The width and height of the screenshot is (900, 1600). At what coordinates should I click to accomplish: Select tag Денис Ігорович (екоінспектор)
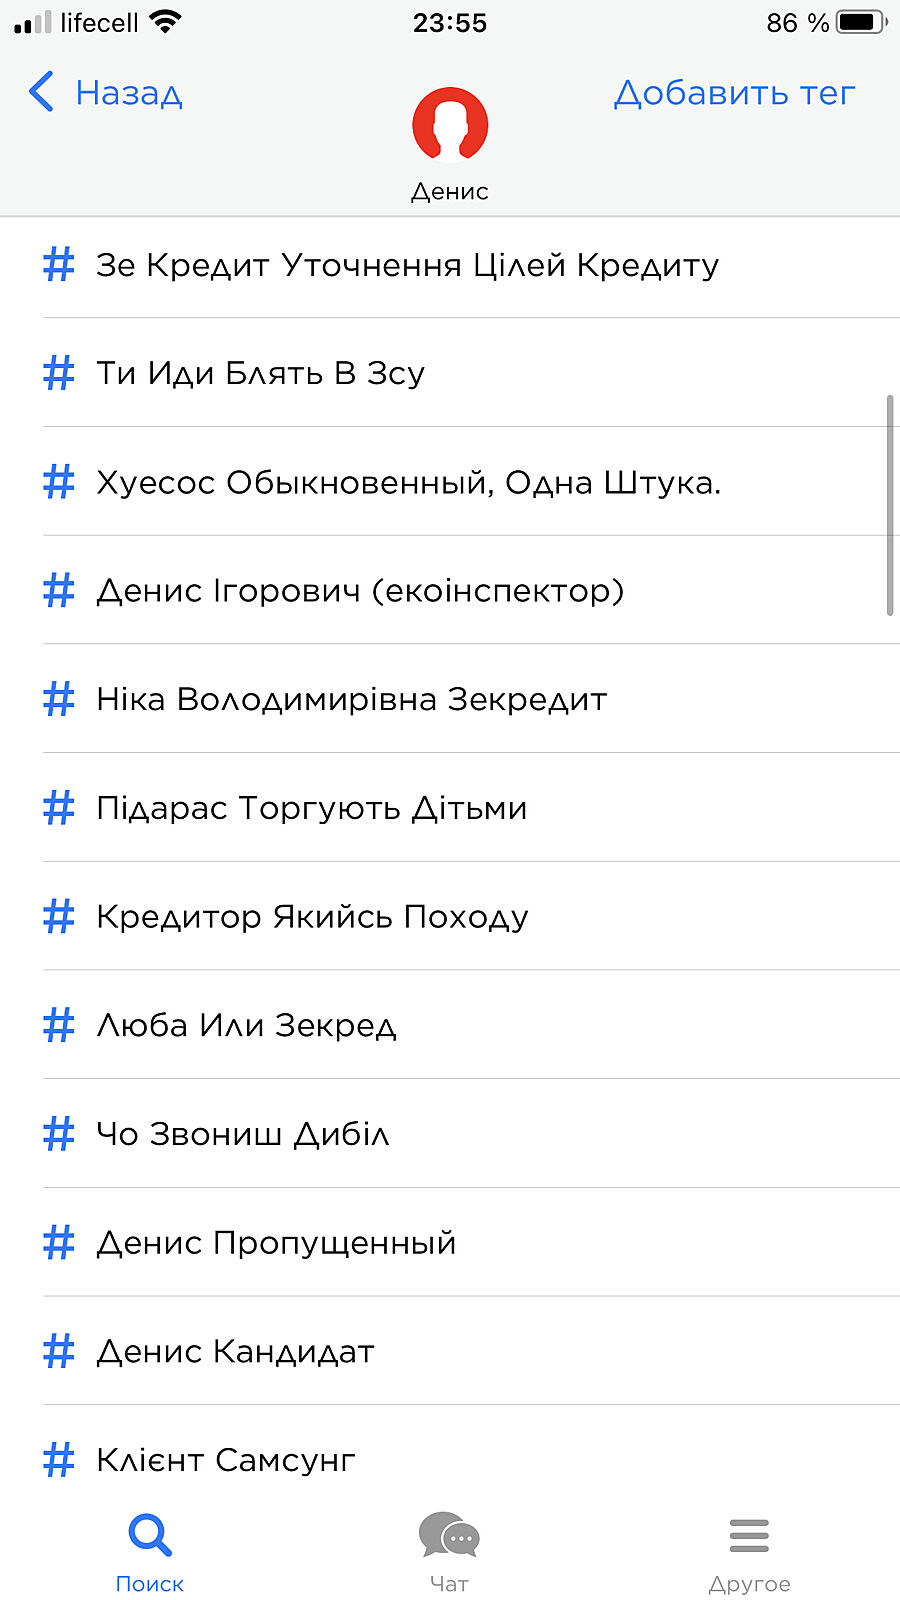360,591
